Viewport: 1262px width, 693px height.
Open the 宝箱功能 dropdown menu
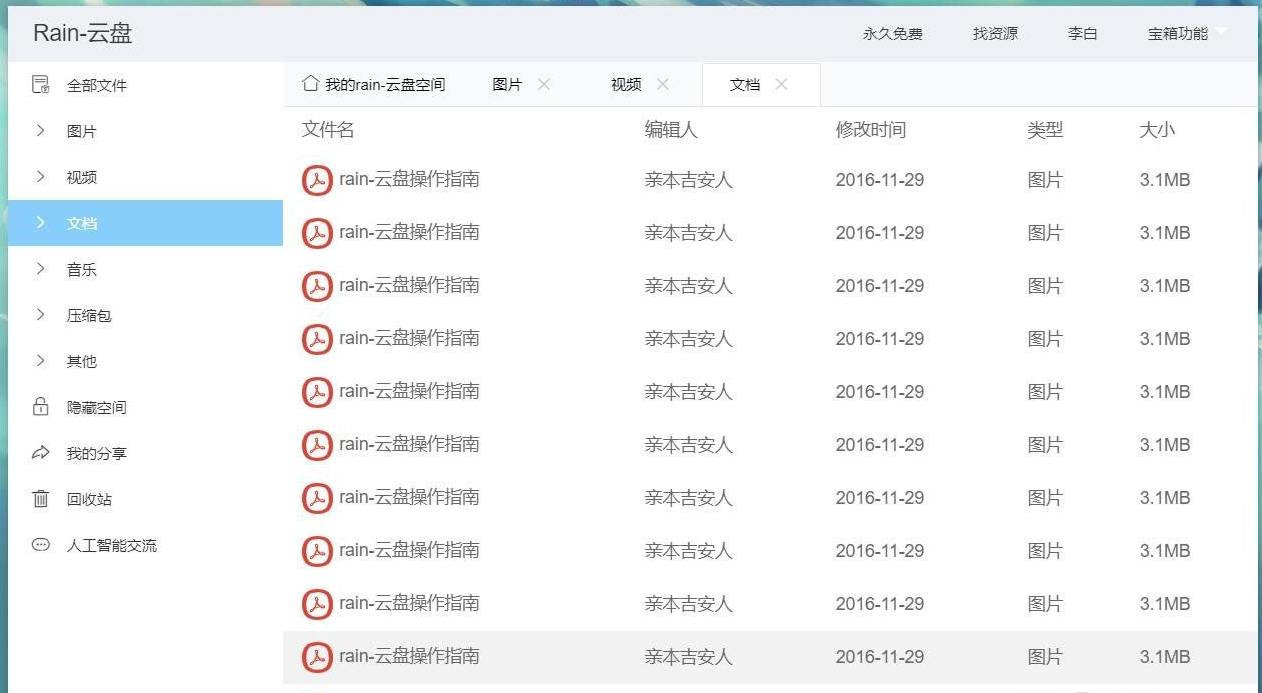tap(1188, 34)
